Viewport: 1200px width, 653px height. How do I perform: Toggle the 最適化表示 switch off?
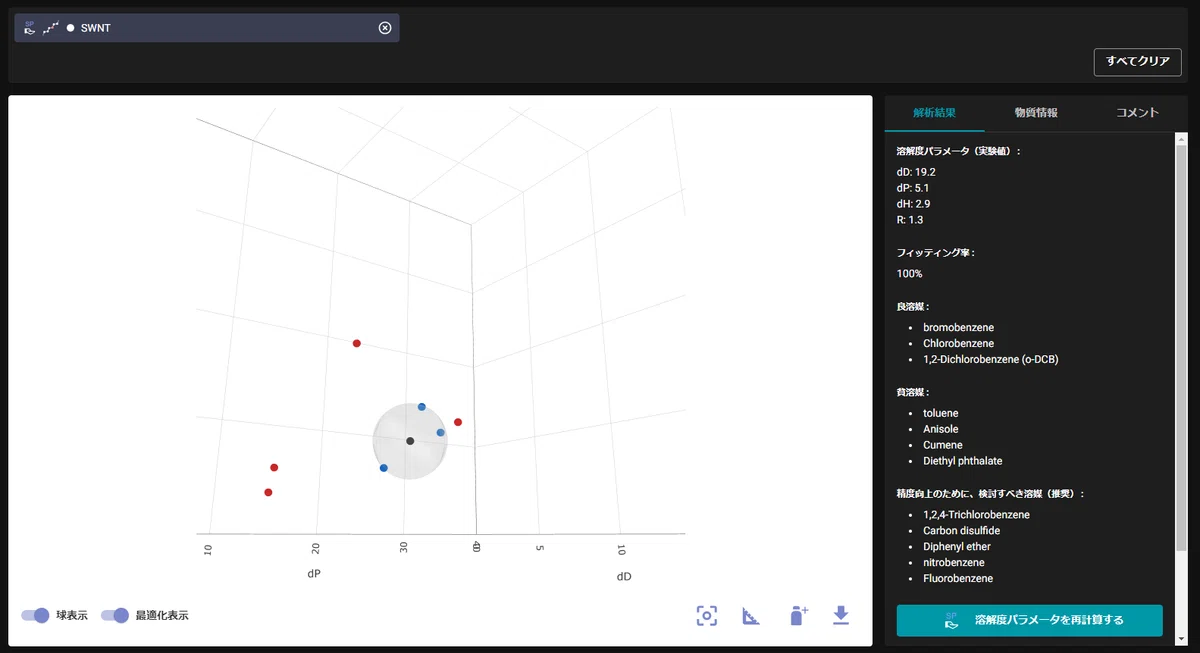[115, 615]
